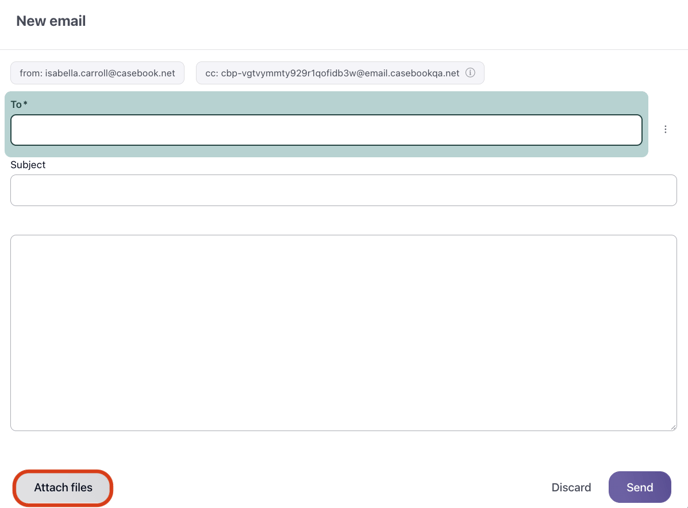Screen dimensions: 688x508
Task: Click the casebook.net domain in sender address
Action: pos(146,73)
